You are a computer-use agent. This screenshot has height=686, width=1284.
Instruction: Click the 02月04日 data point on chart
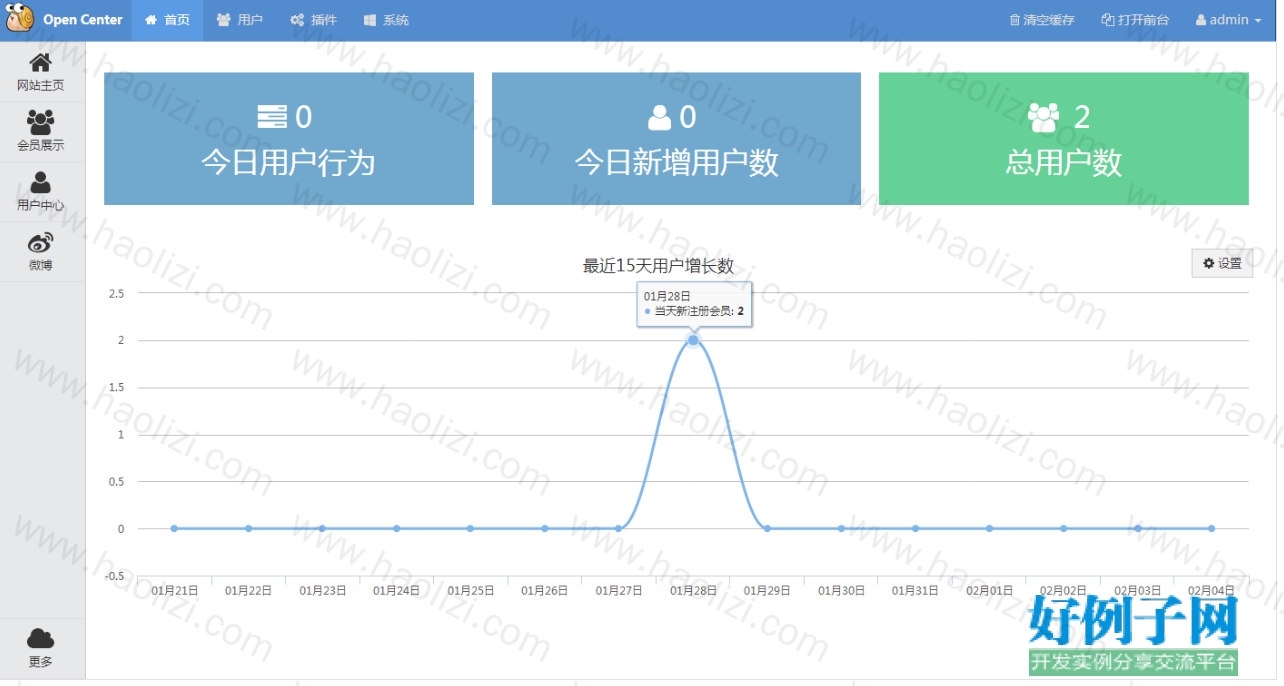click(1211, 528)
